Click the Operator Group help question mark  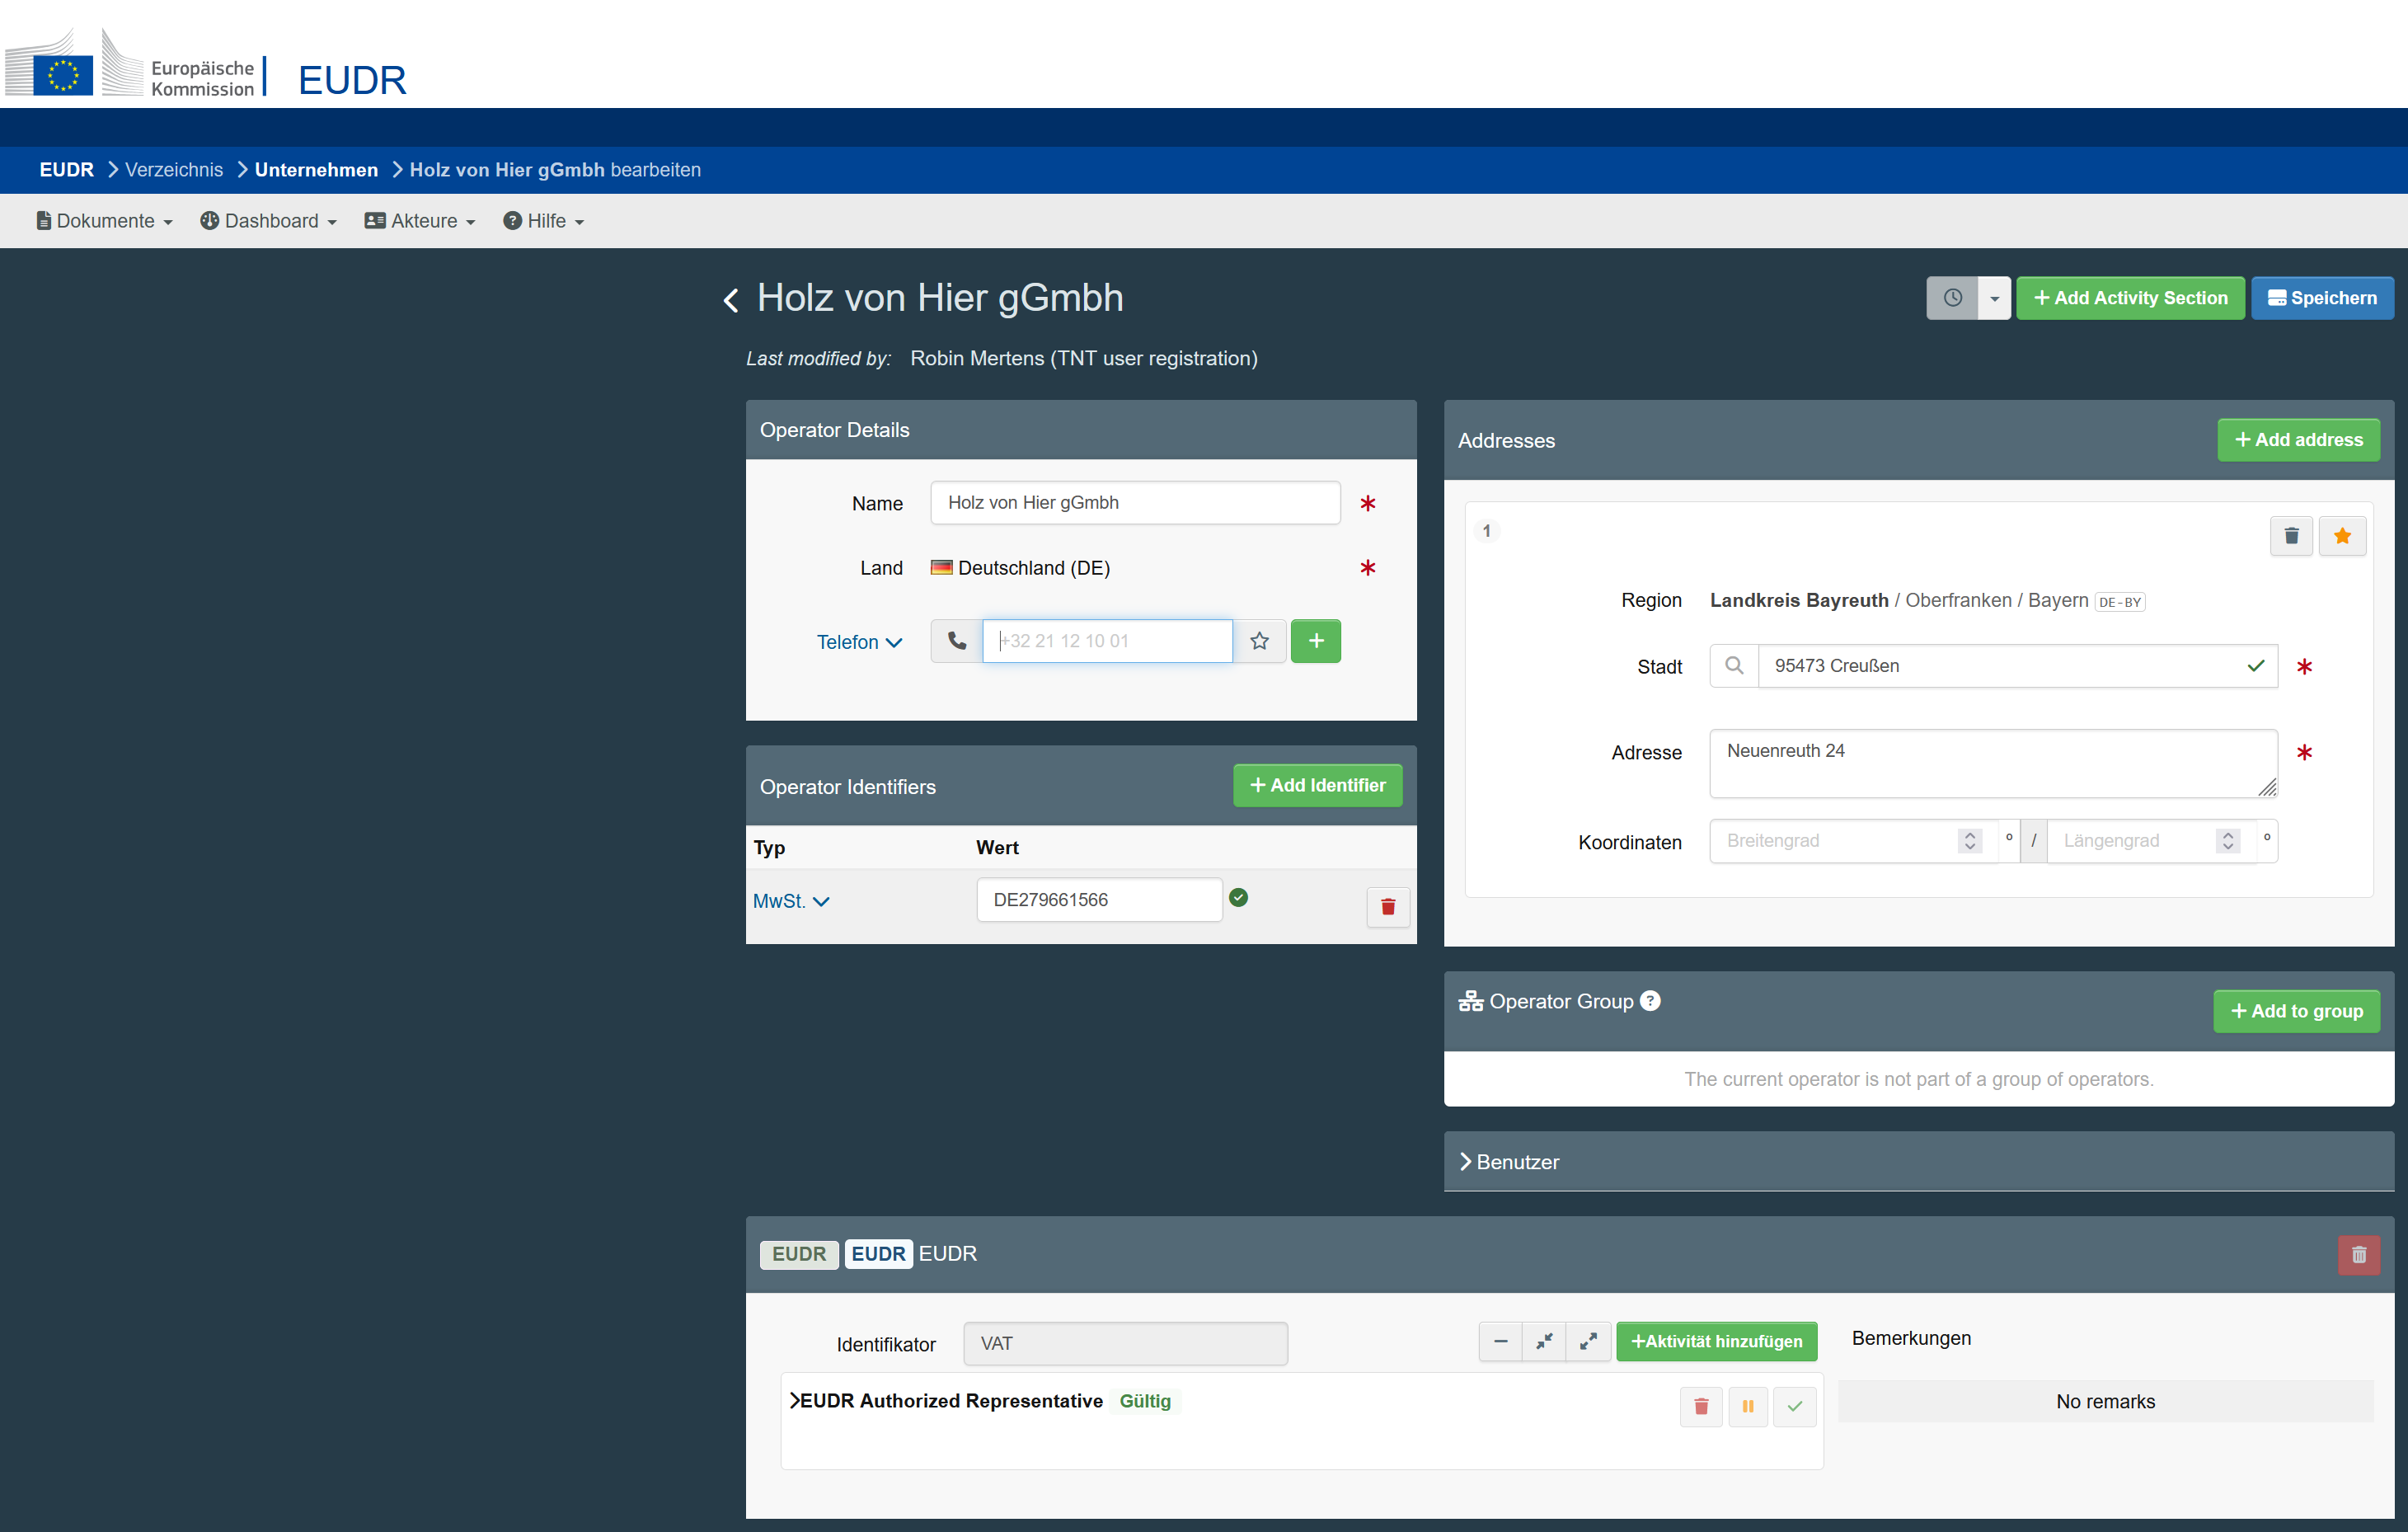click(1650, 1001)
